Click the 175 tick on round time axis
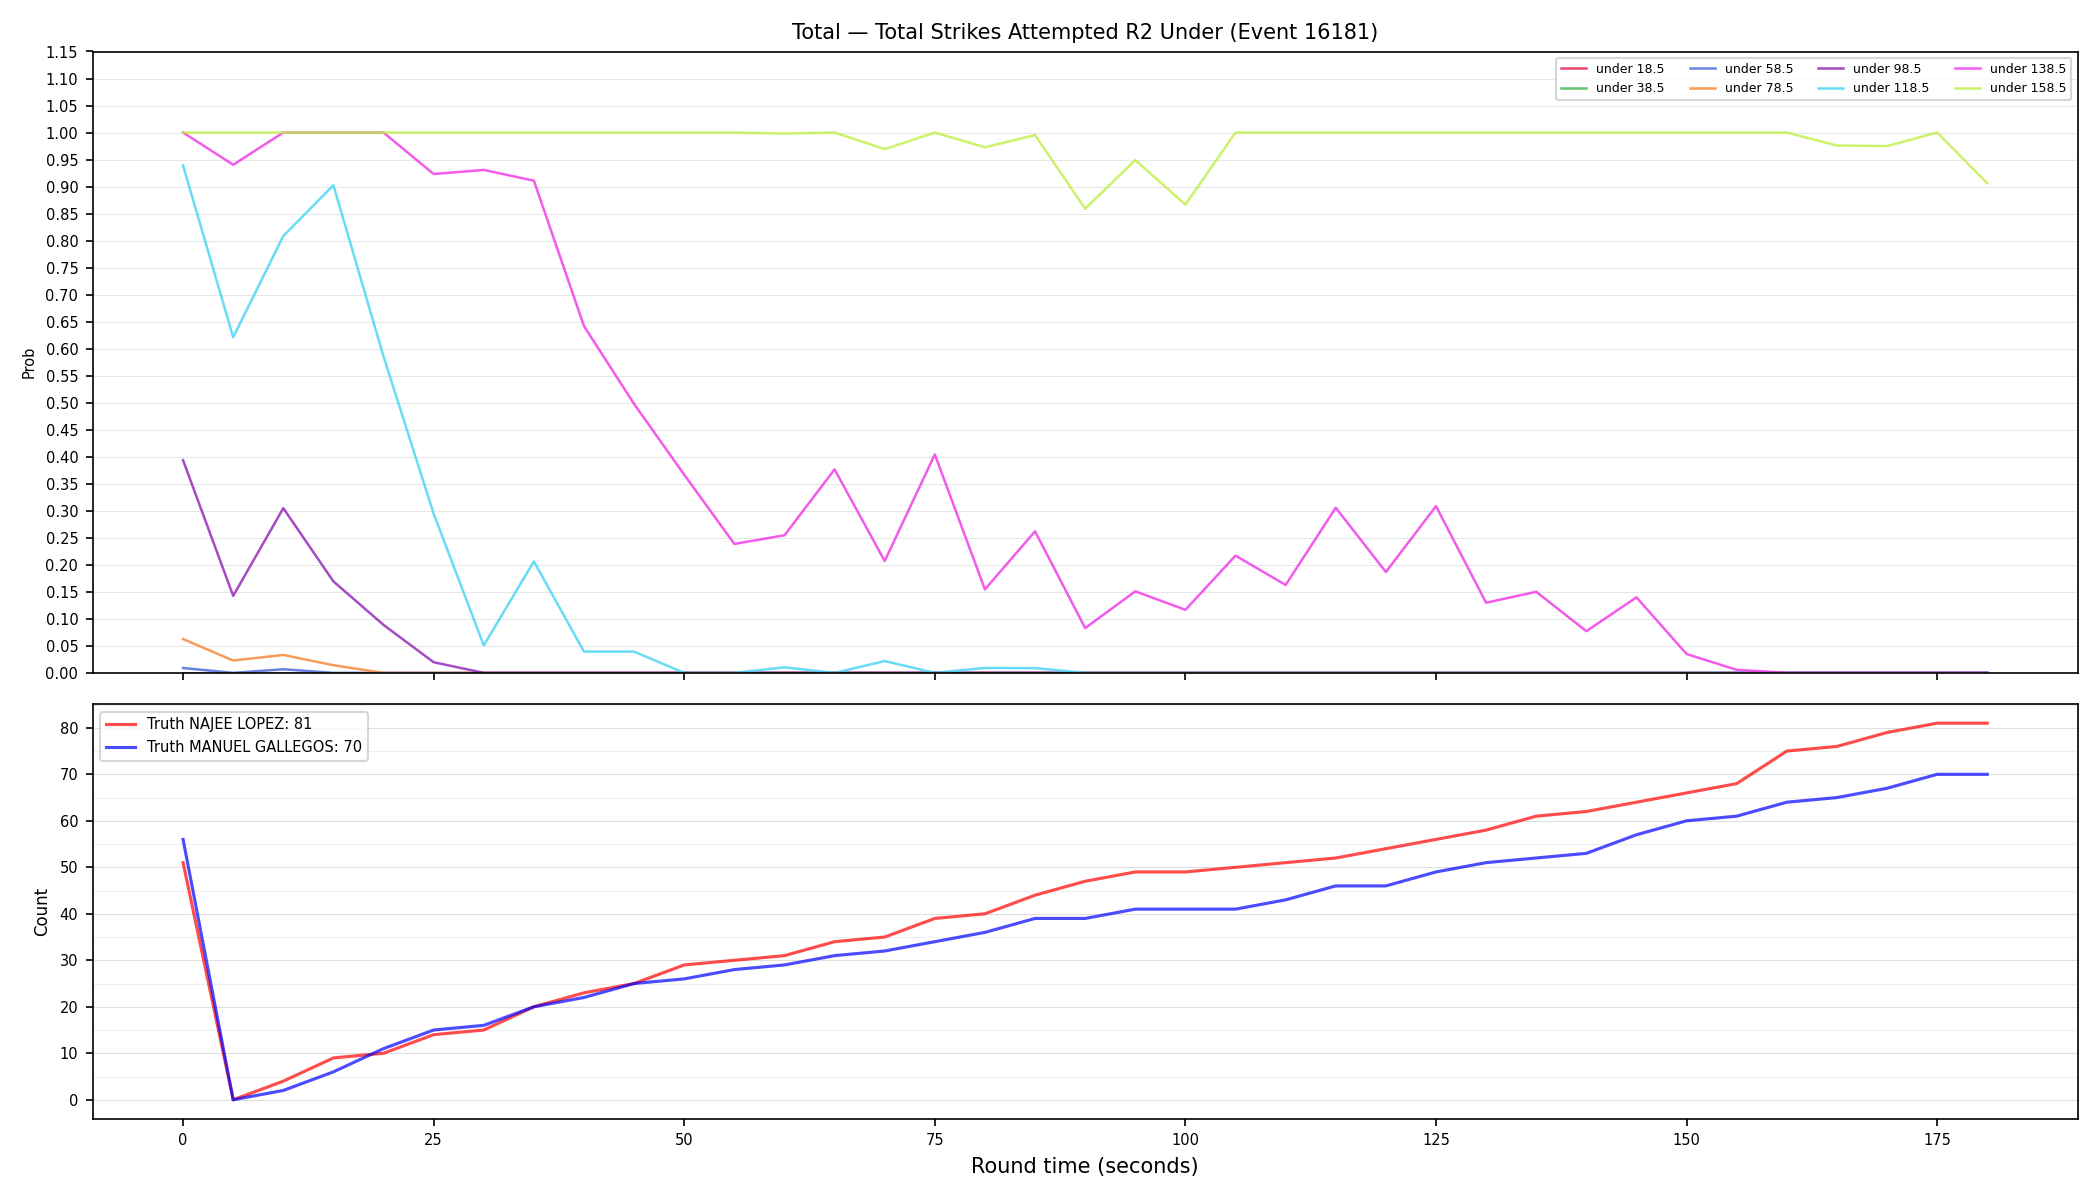This screenshot has width=2100, height=1200. tap(1937, 1138)
